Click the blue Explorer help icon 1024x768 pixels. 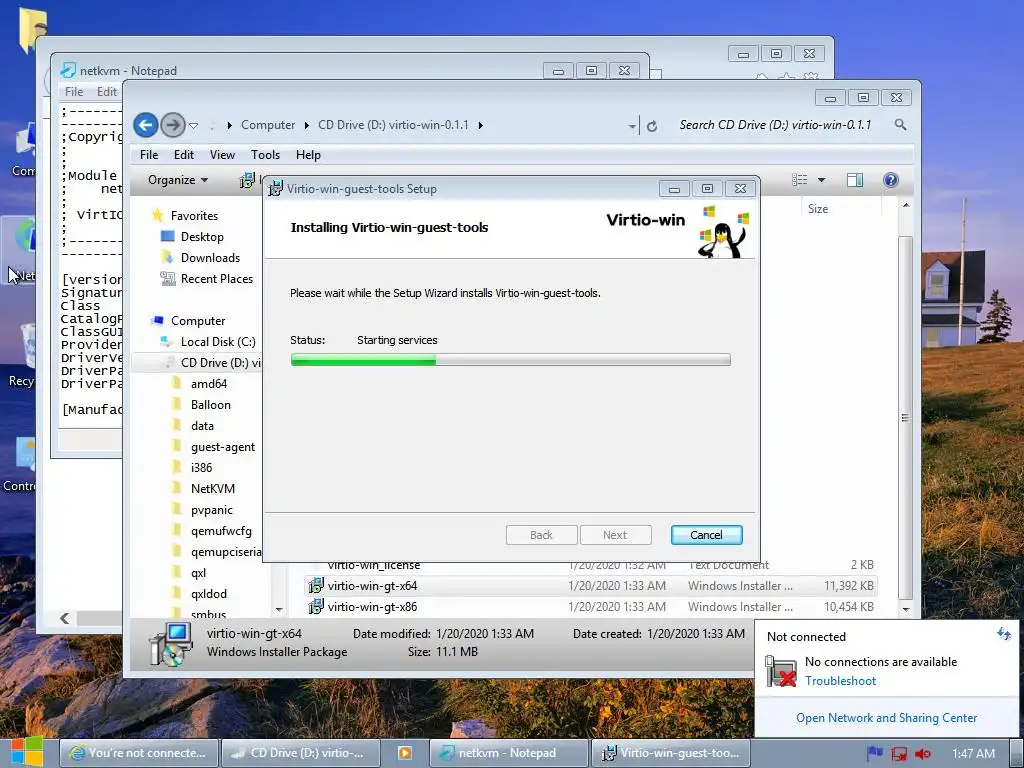click(x=890, y=180)
